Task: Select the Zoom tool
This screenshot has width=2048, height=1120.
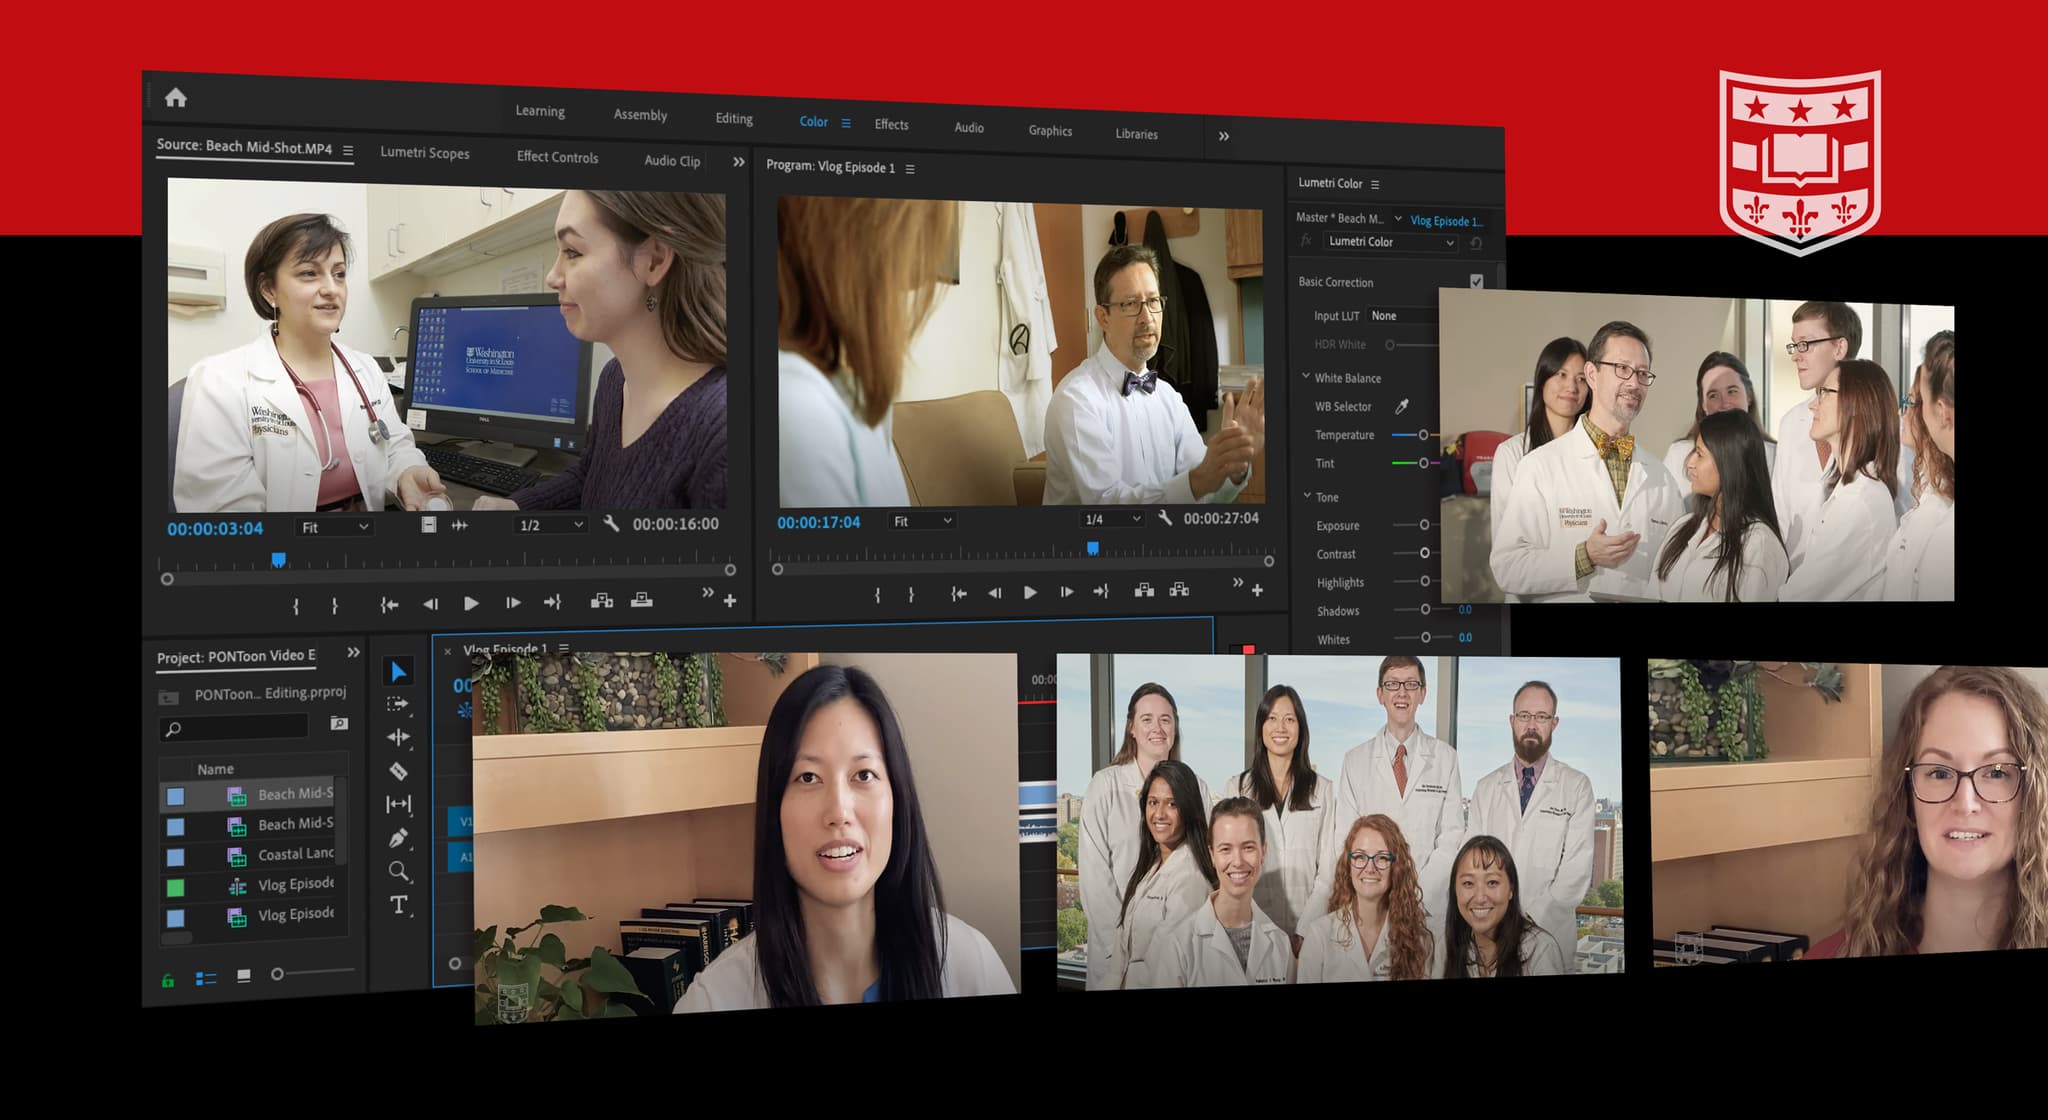Action: [398, 871]
